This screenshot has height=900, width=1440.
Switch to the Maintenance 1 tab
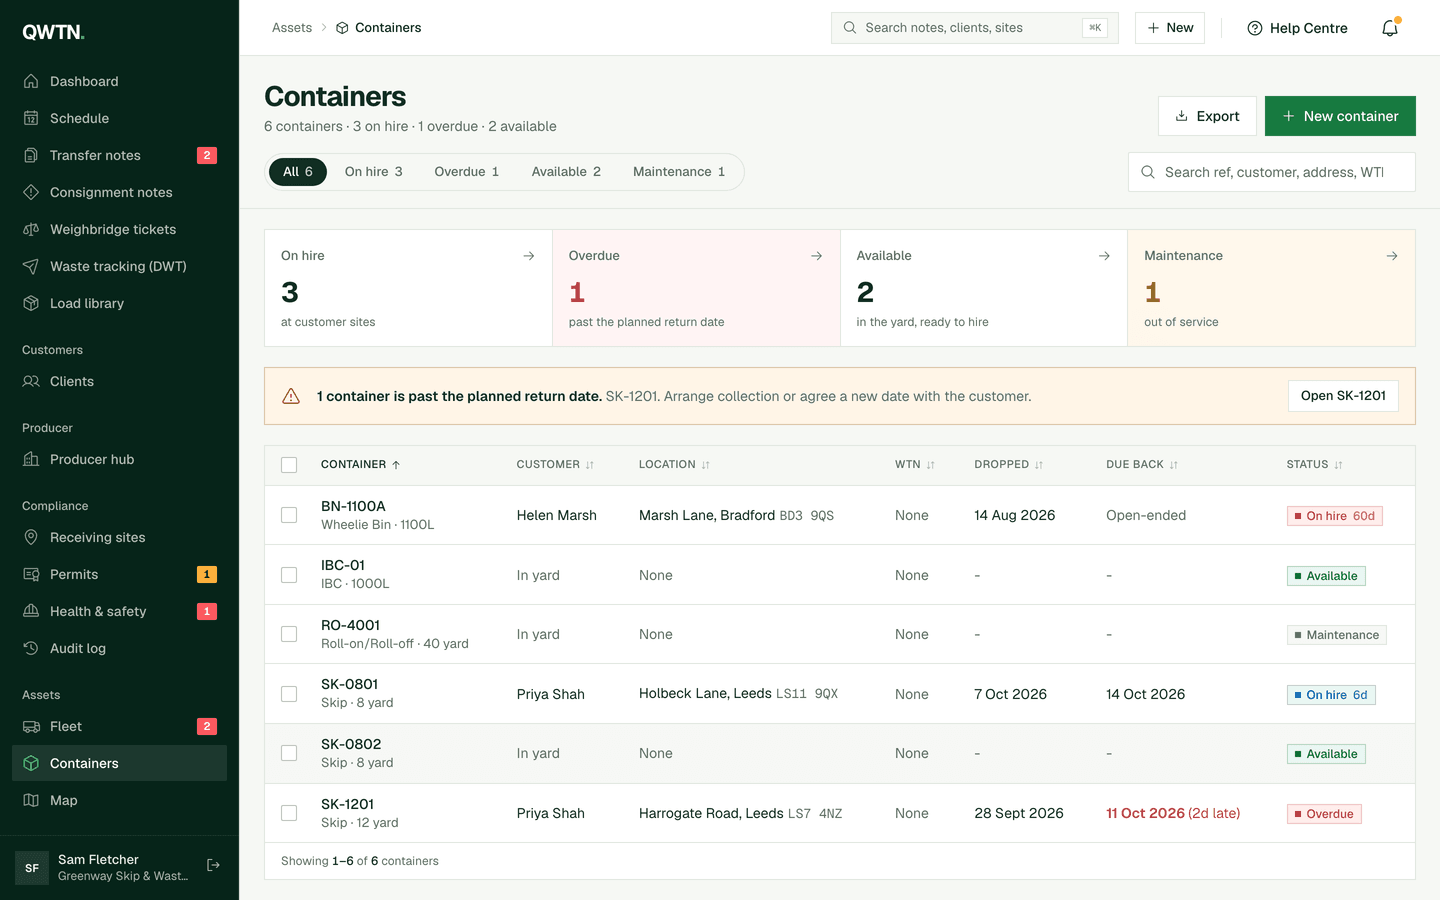coord(679,172)
